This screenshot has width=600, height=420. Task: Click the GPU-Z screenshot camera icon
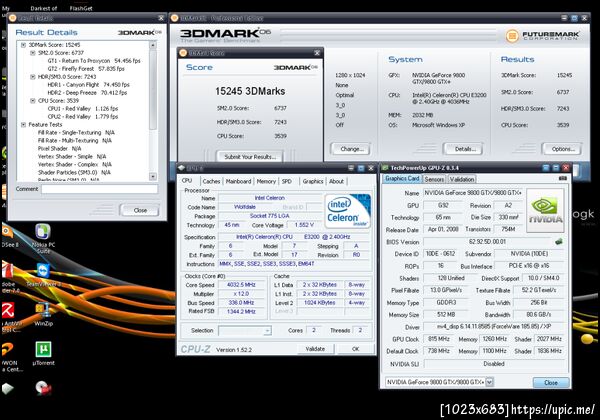562,178
